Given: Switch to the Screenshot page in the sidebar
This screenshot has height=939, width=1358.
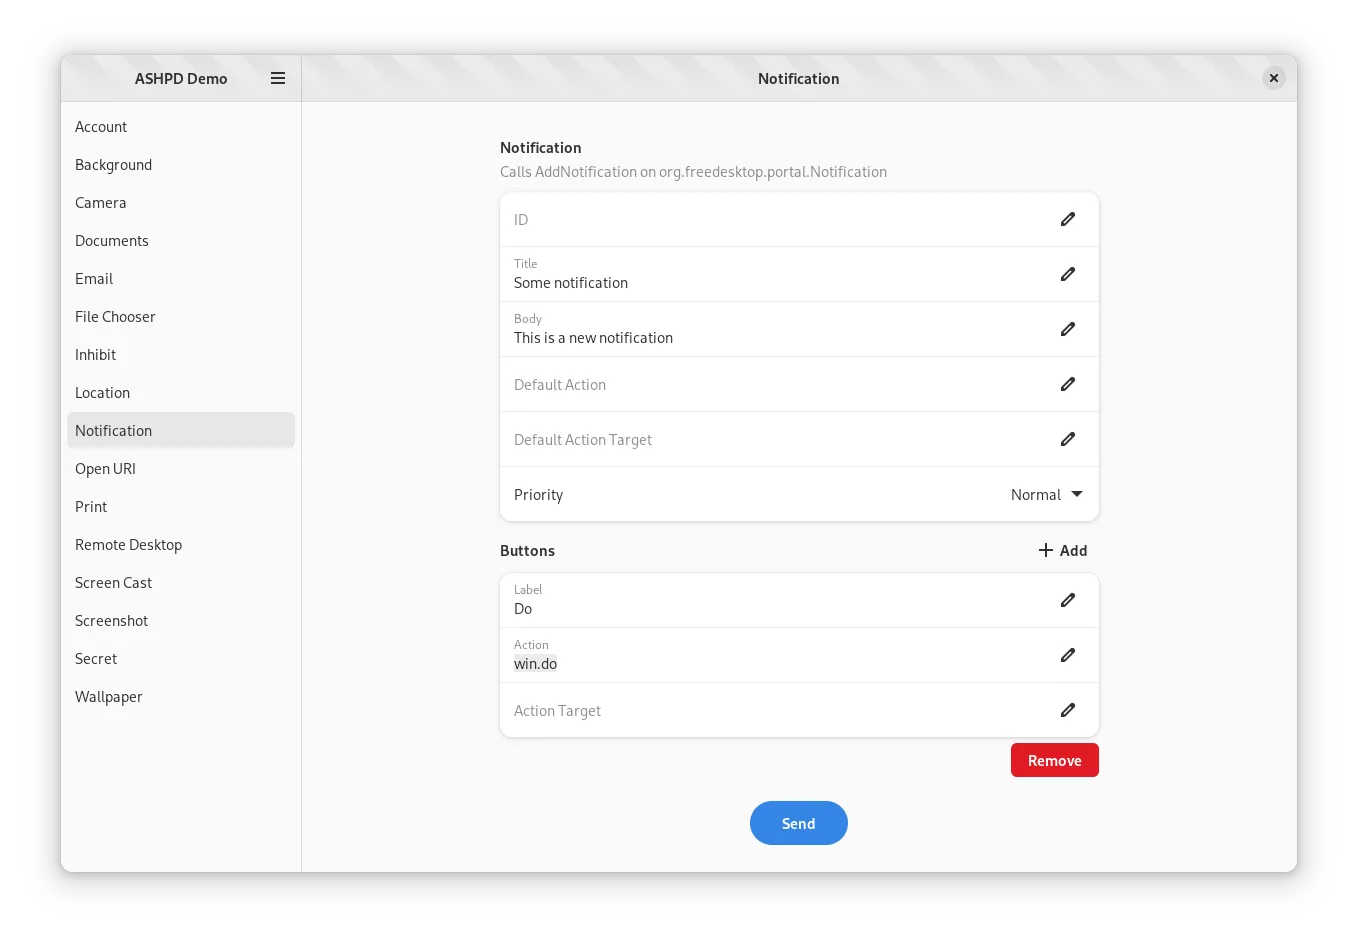Looking at the screenshot, I should [111, 621].
